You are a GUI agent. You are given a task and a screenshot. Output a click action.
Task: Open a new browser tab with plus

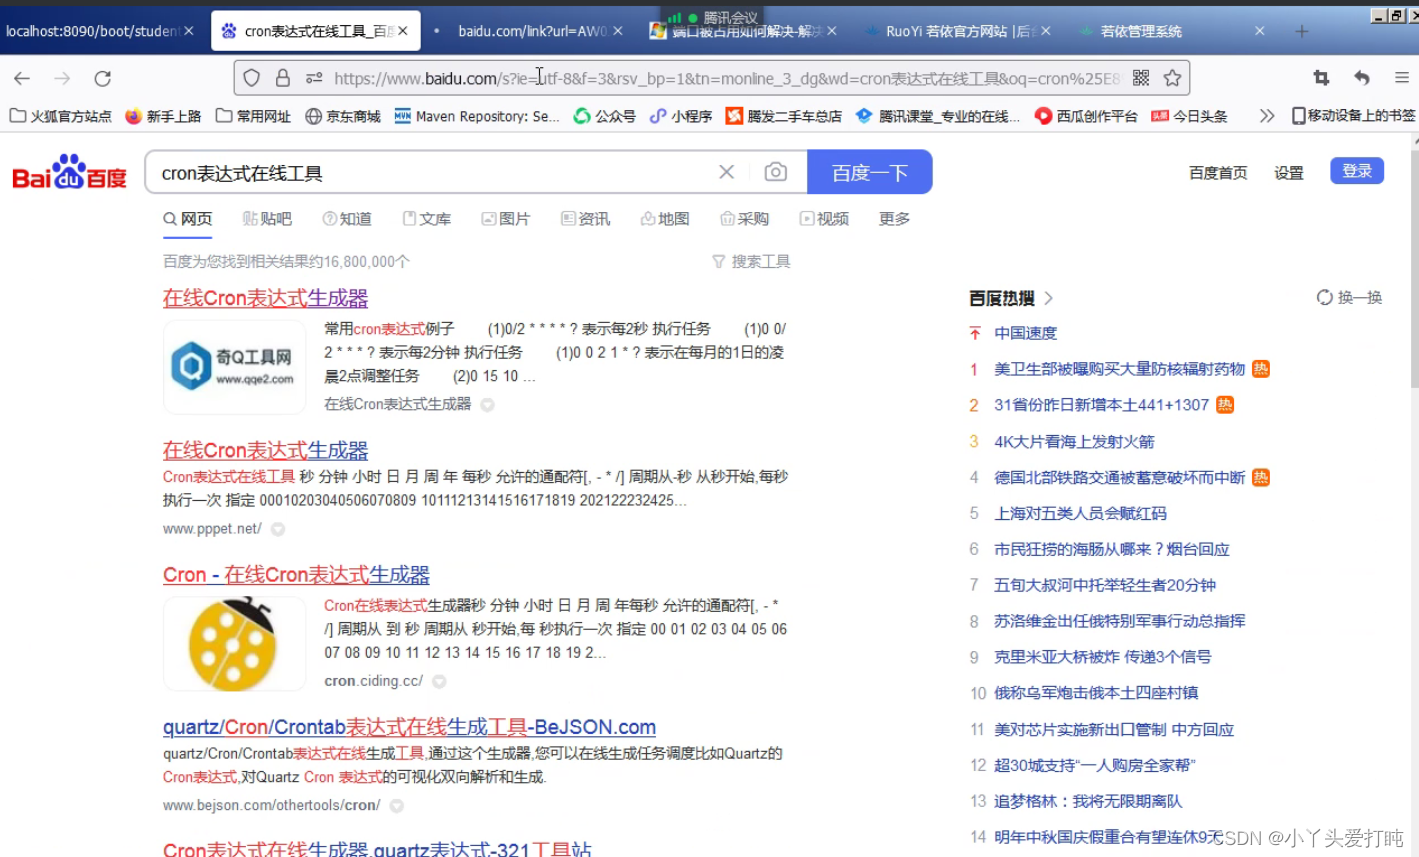pyautogui.click(x=1301, y=31)
